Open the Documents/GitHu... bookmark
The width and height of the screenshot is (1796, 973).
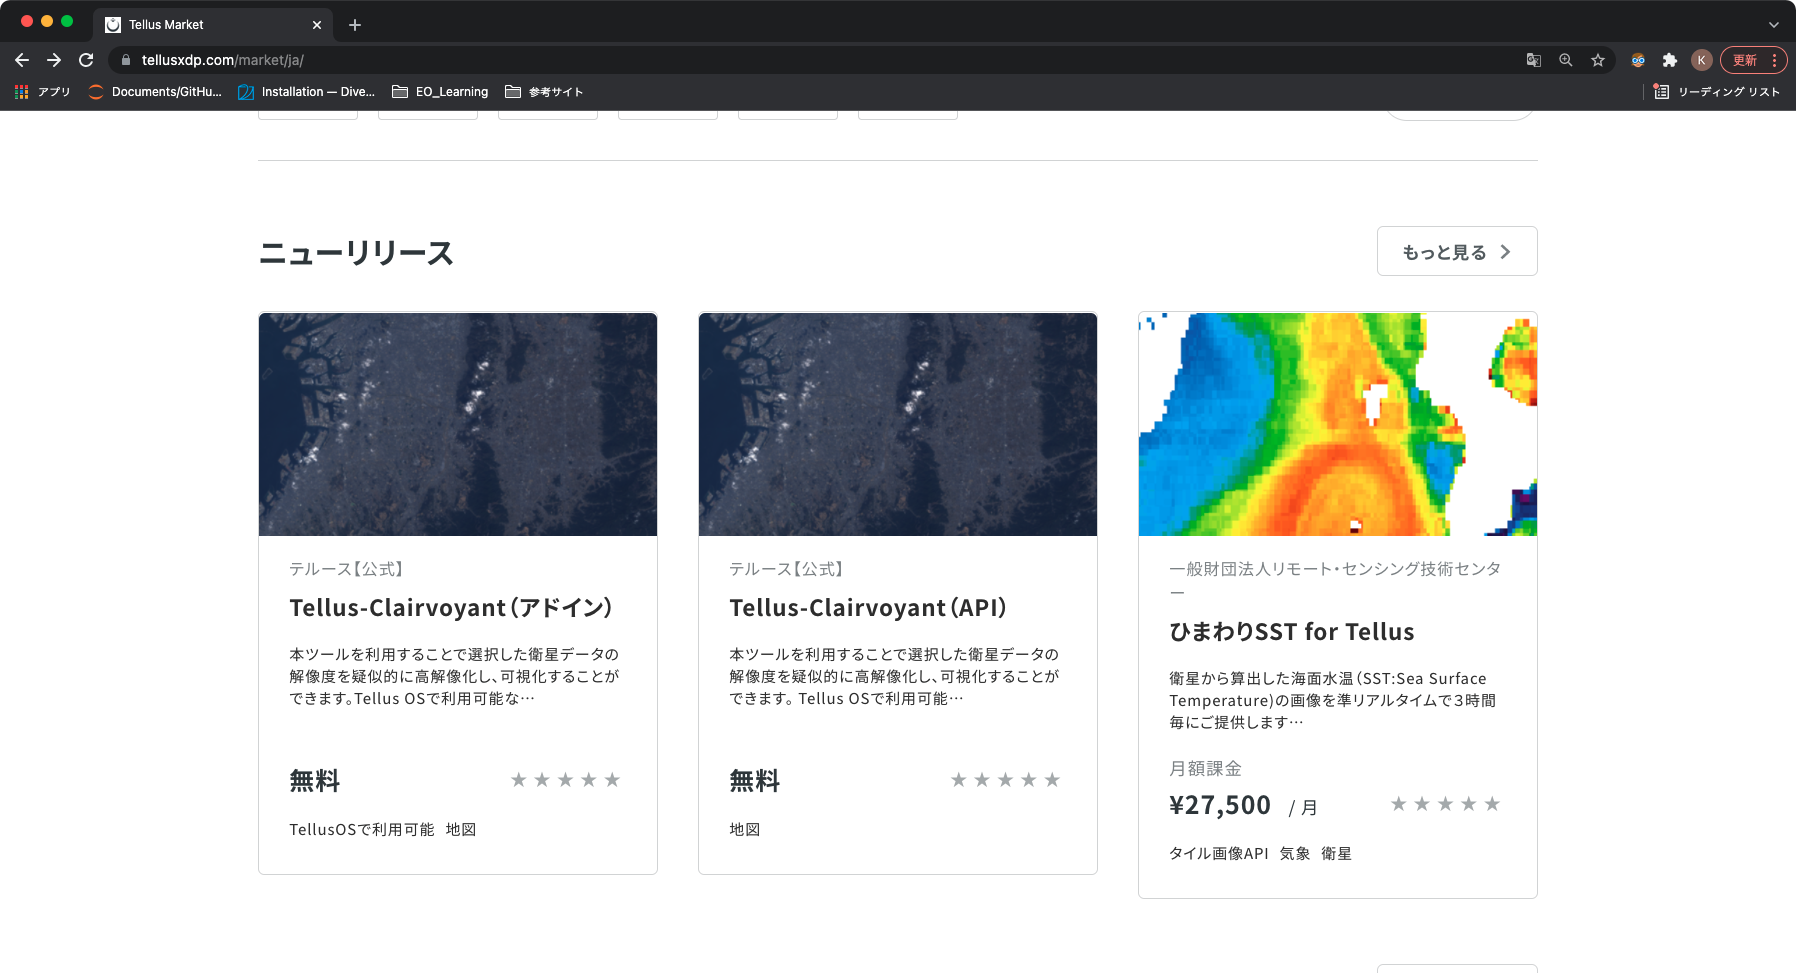156,92
